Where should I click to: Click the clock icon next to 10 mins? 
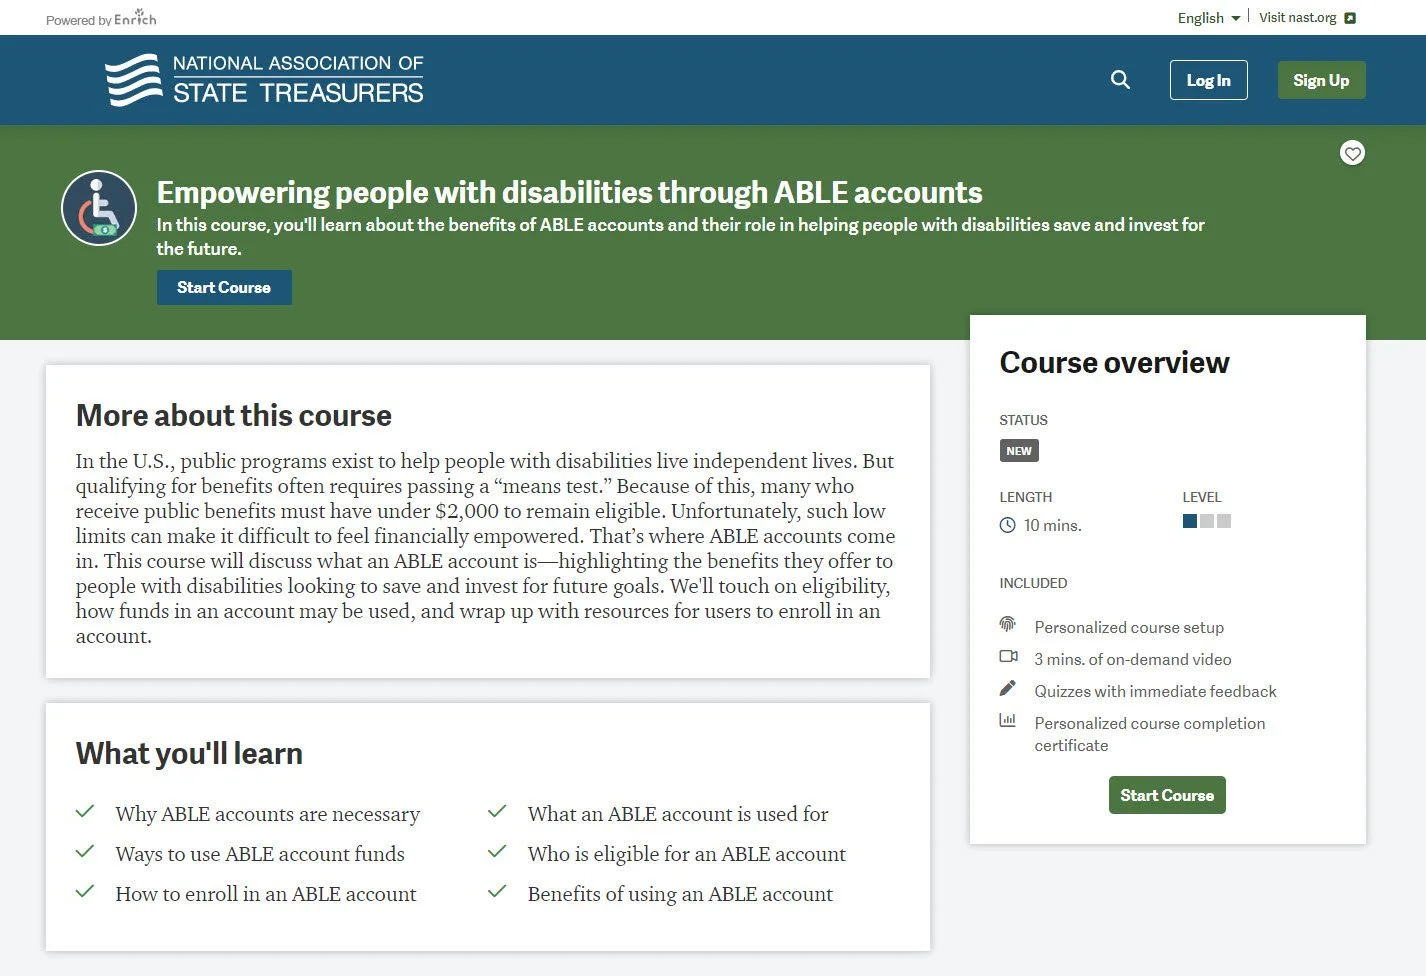(1006, 524)
